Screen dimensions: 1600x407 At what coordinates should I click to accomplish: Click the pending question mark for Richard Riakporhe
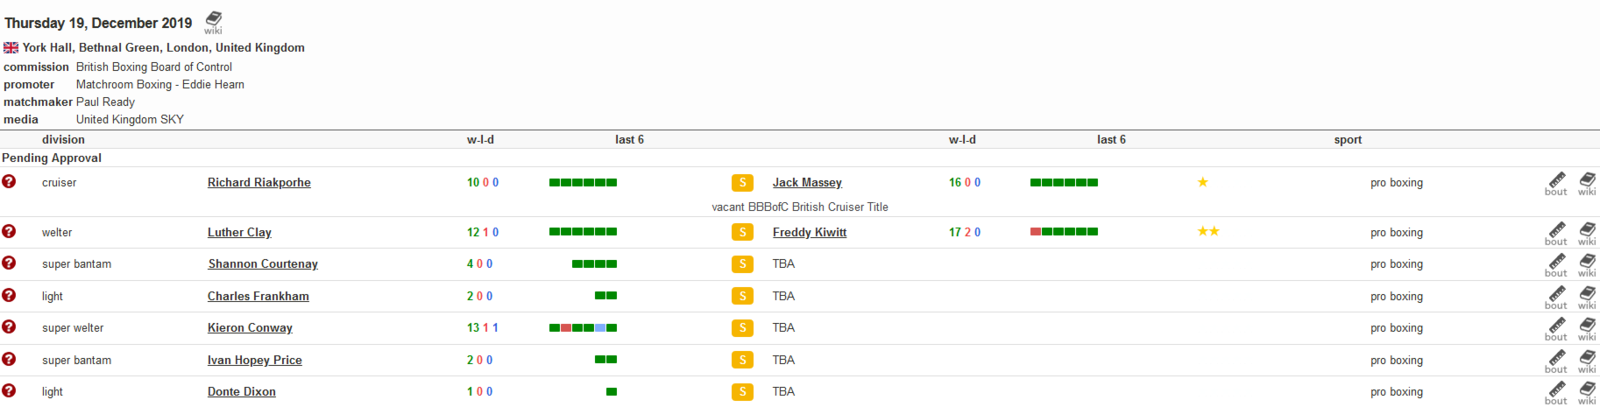[x=9, y=182]
